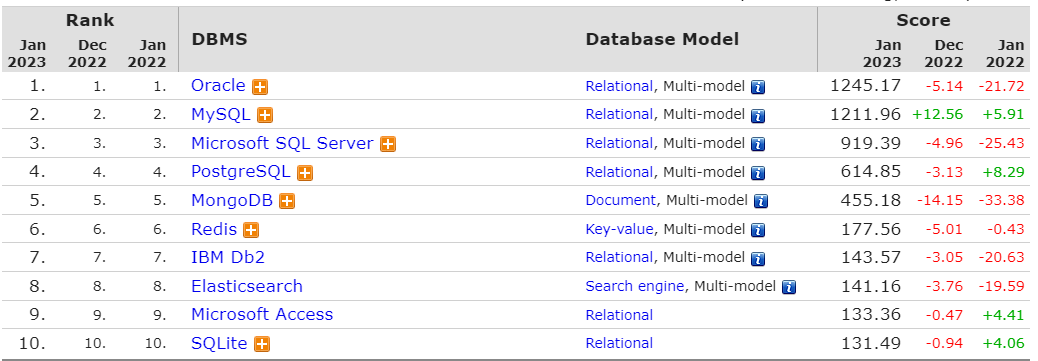
Task: Click Relational link in Microsoft Access row
Action: point(619,315)
